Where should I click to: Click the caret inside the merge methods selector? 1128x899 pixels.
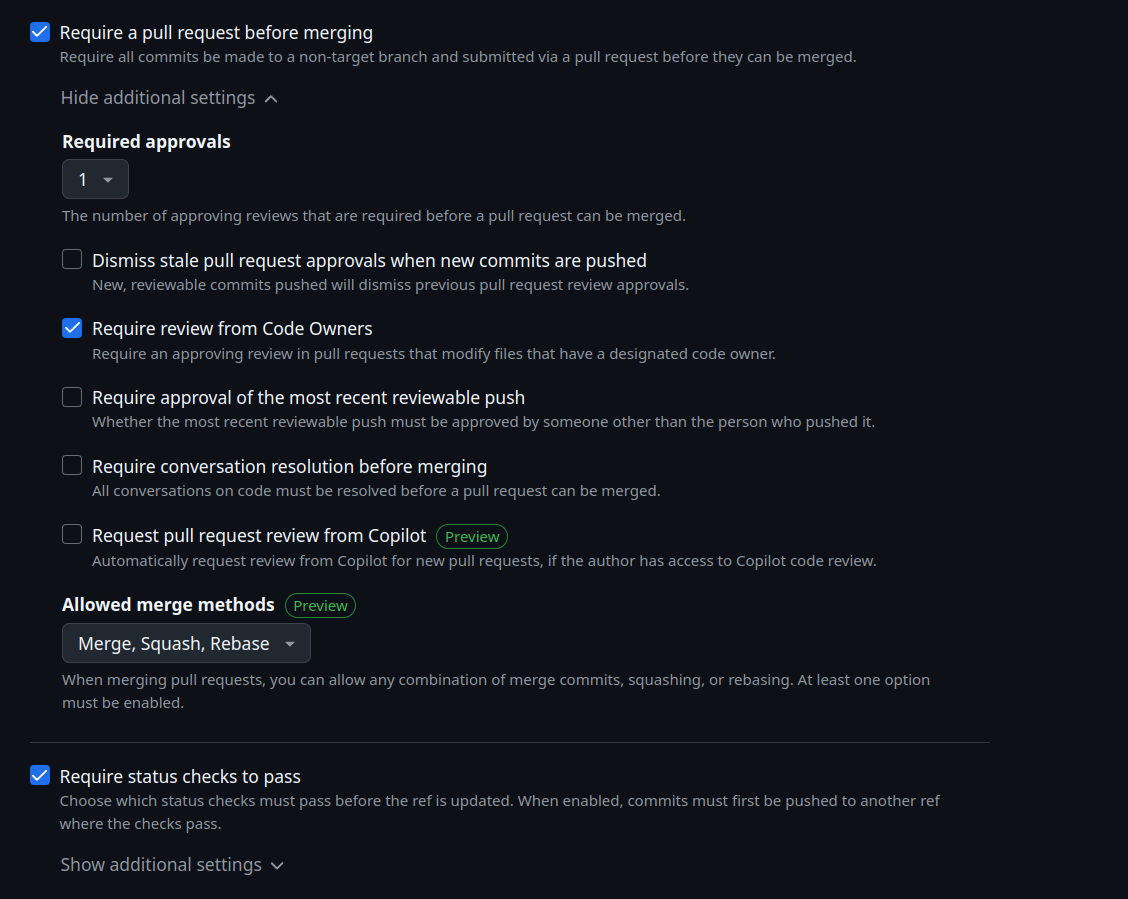tap(290, 643)
